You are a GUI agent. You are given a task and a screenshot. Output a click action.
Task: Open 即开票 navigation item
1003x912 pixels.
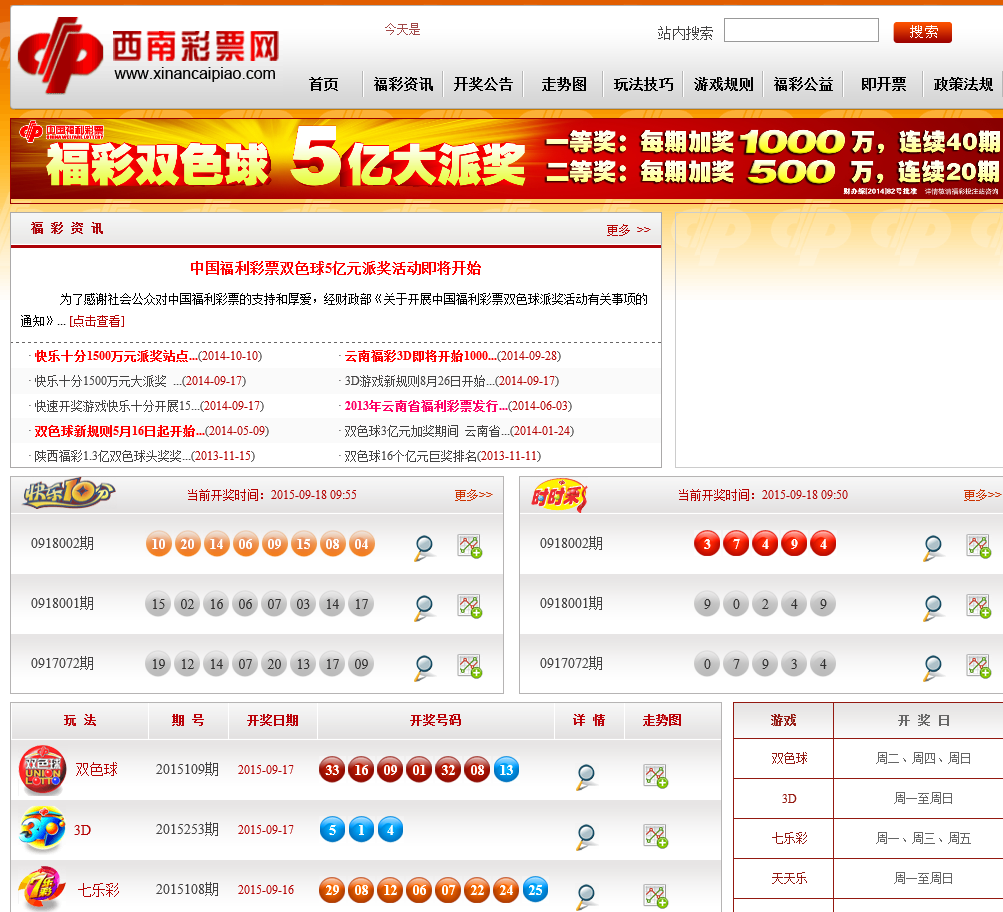(883, 84)
